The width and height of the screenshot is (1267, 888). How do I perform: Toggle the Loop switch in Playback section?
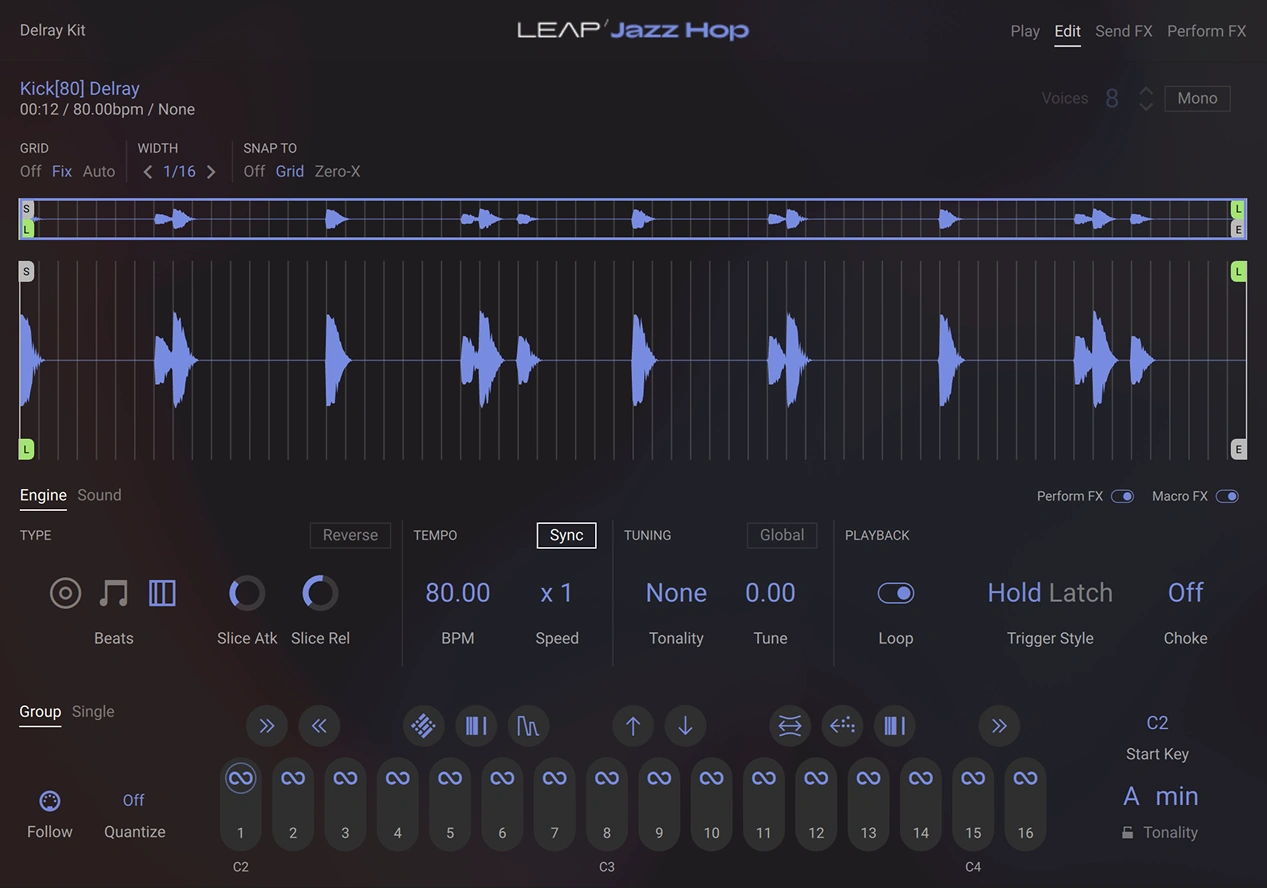[895, 592]
